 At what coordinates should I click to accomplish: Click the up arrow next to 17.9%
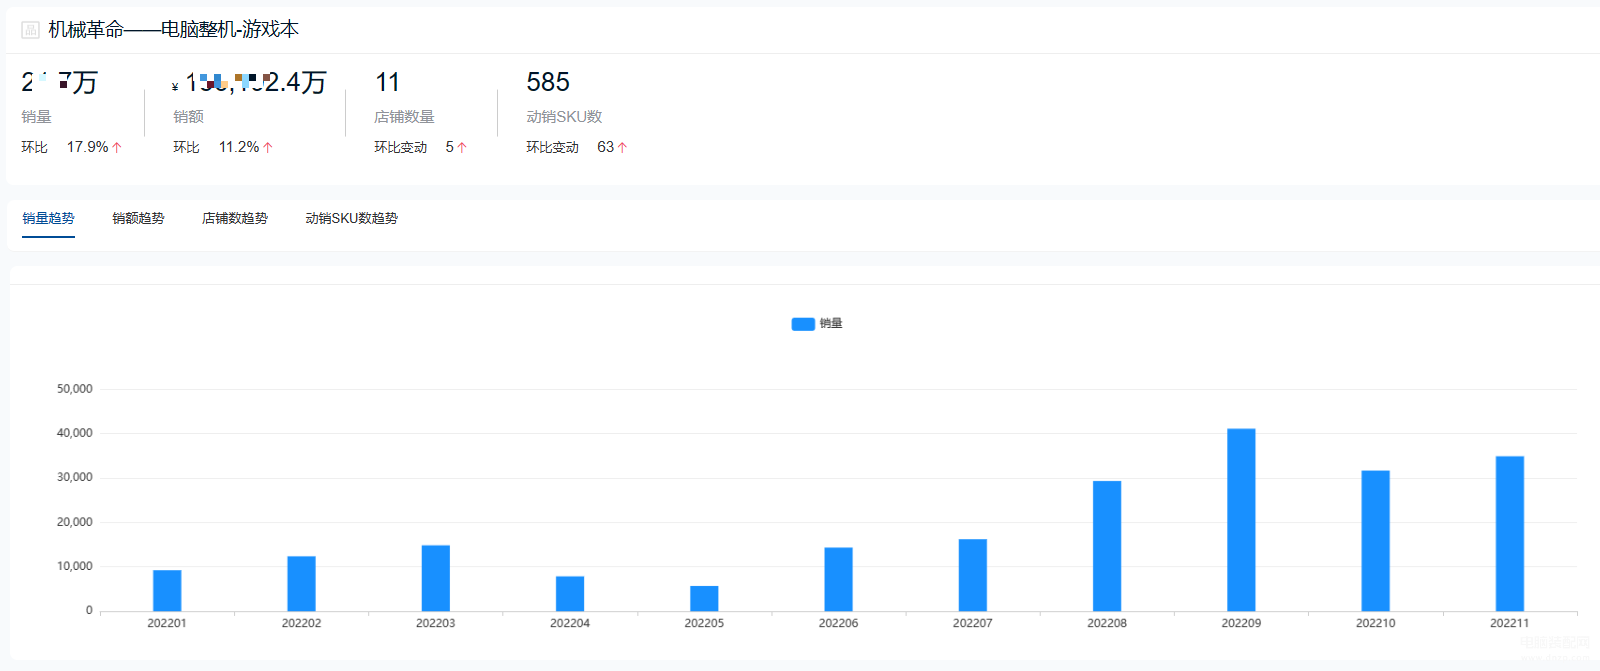click(x=117, y=147)
